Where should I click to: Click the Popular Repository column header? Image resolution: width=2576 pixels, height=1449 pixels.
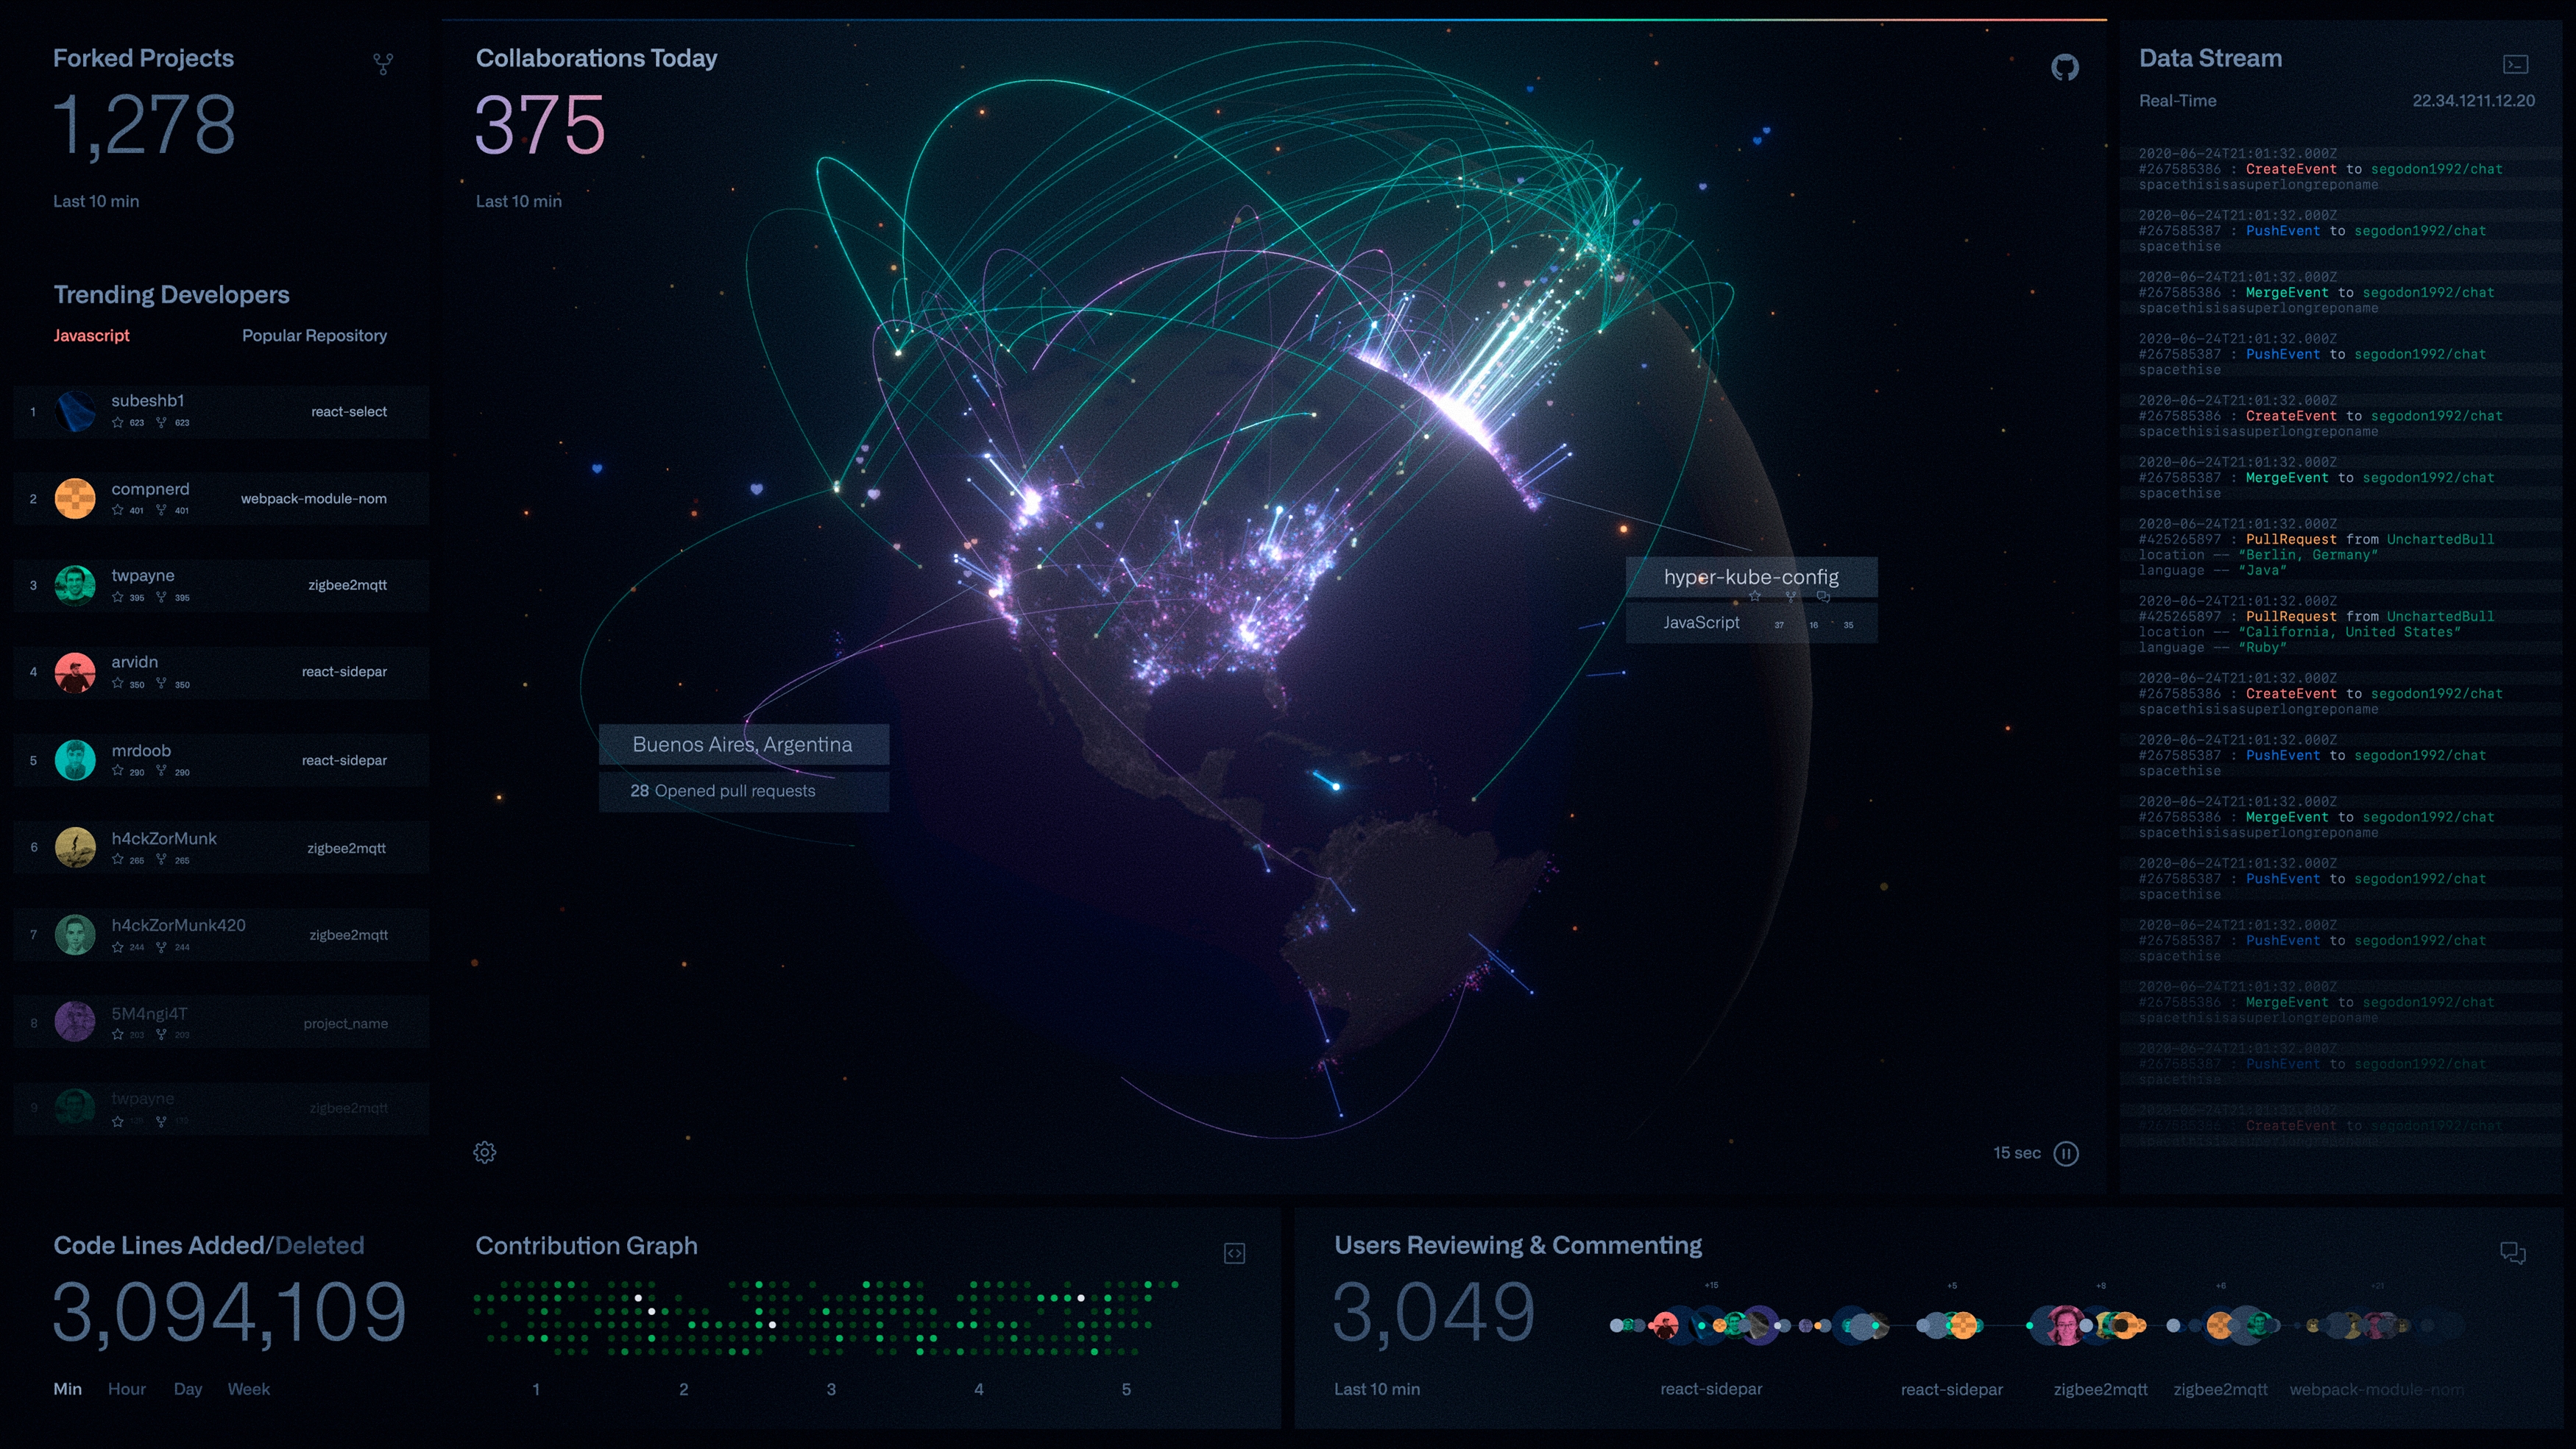point(314,335)
